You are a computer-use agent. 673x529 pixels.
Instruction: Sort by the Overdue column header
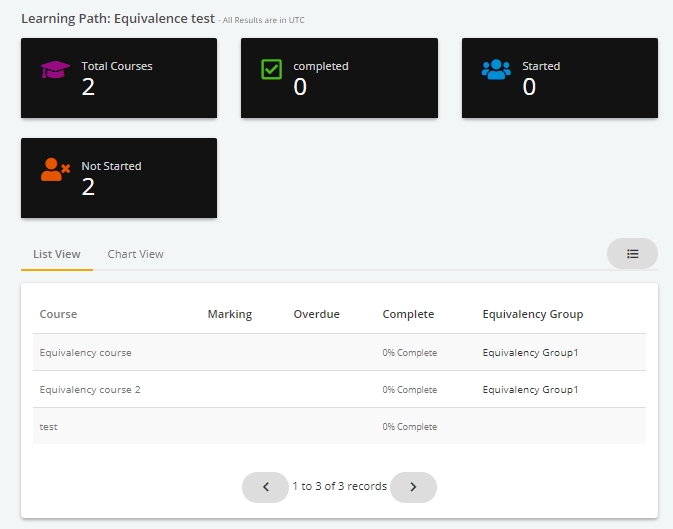(x=316, y=314)
